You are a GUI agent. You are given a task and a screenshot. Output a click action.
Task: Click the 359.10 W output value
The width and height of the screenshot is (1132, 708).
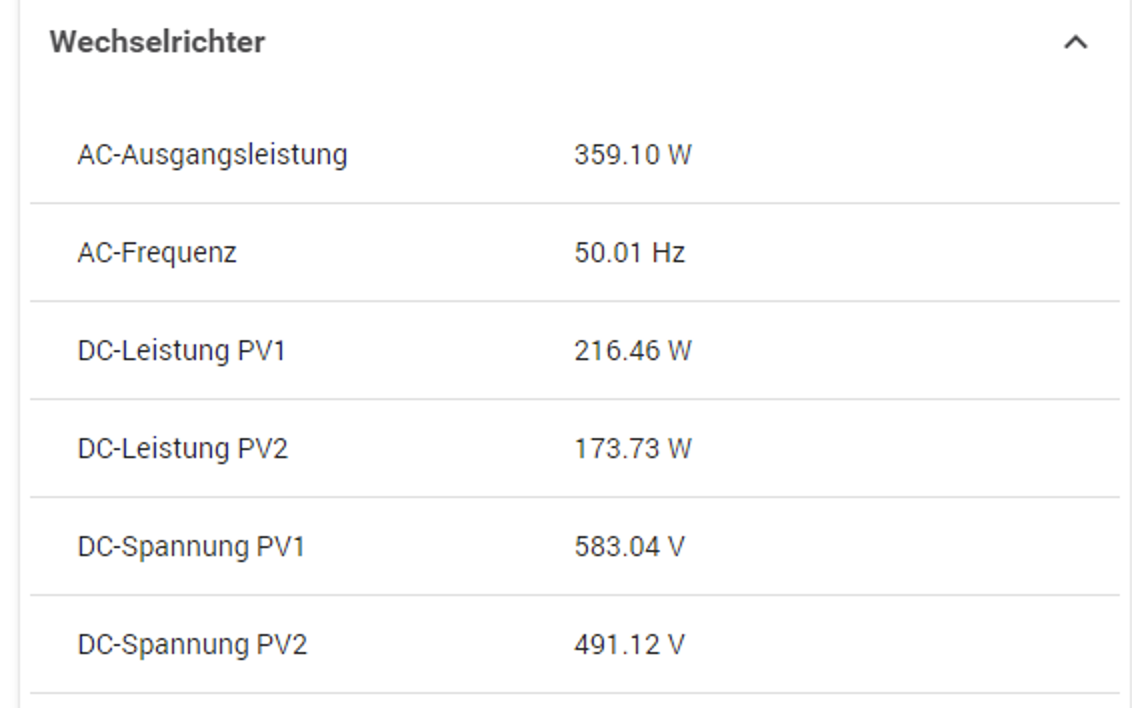[632, 154]
